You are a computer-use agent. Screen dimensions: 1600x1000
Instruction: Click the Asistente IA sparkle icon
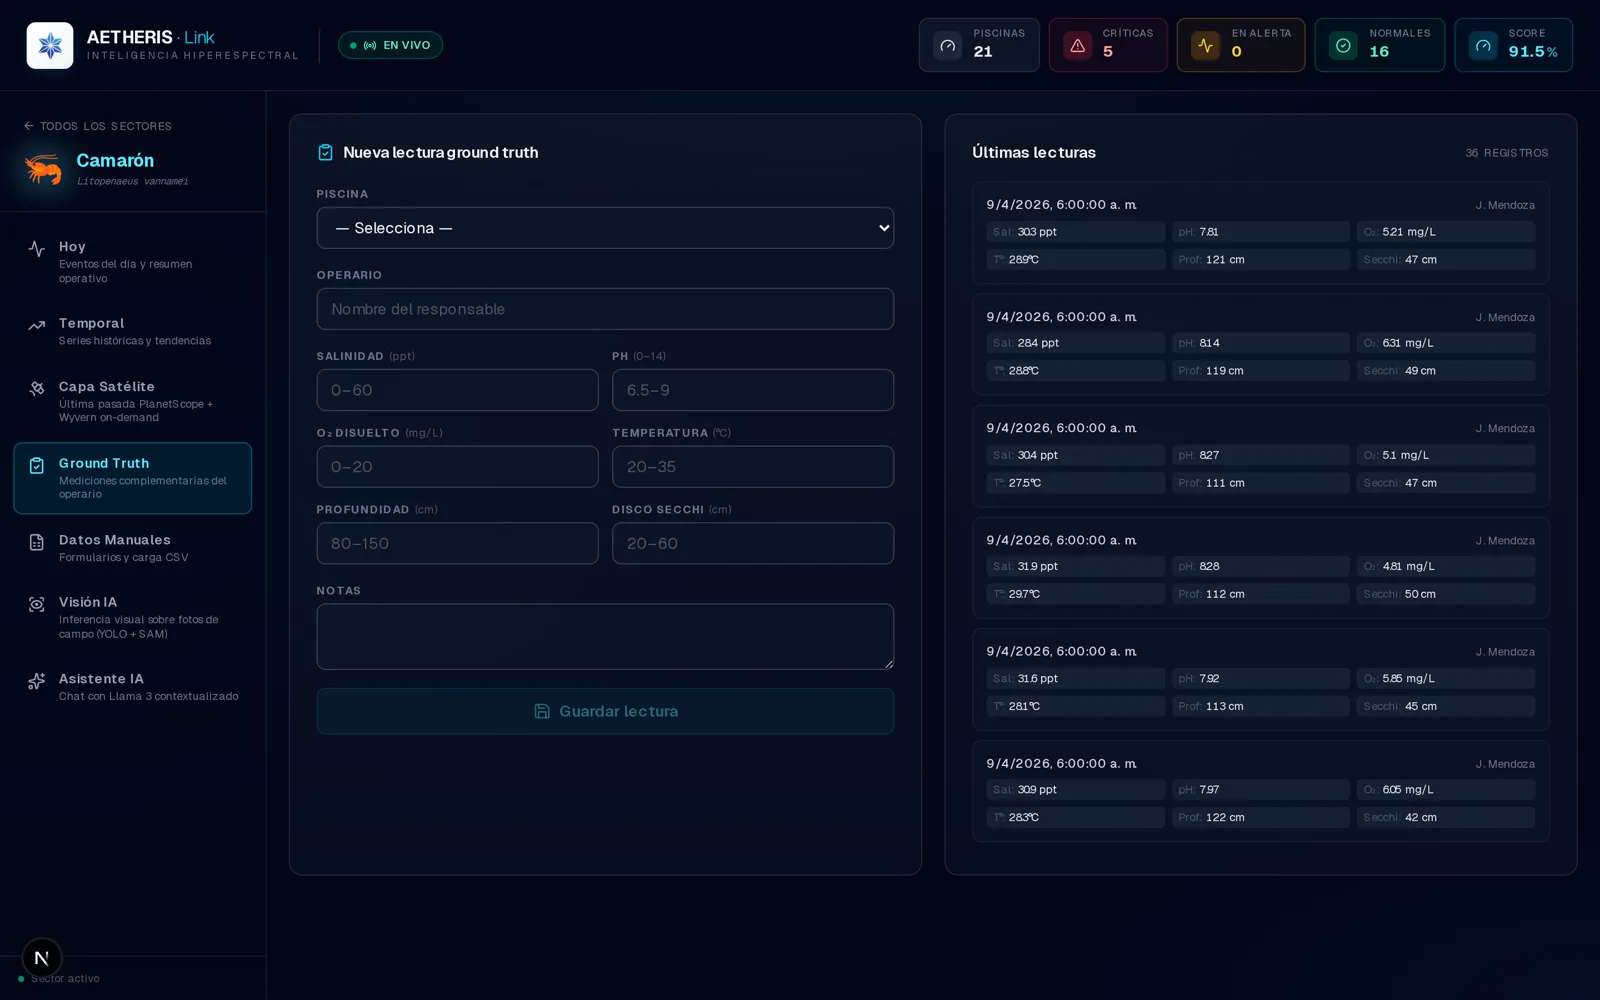pyautogui.click(x=37, y=681)
